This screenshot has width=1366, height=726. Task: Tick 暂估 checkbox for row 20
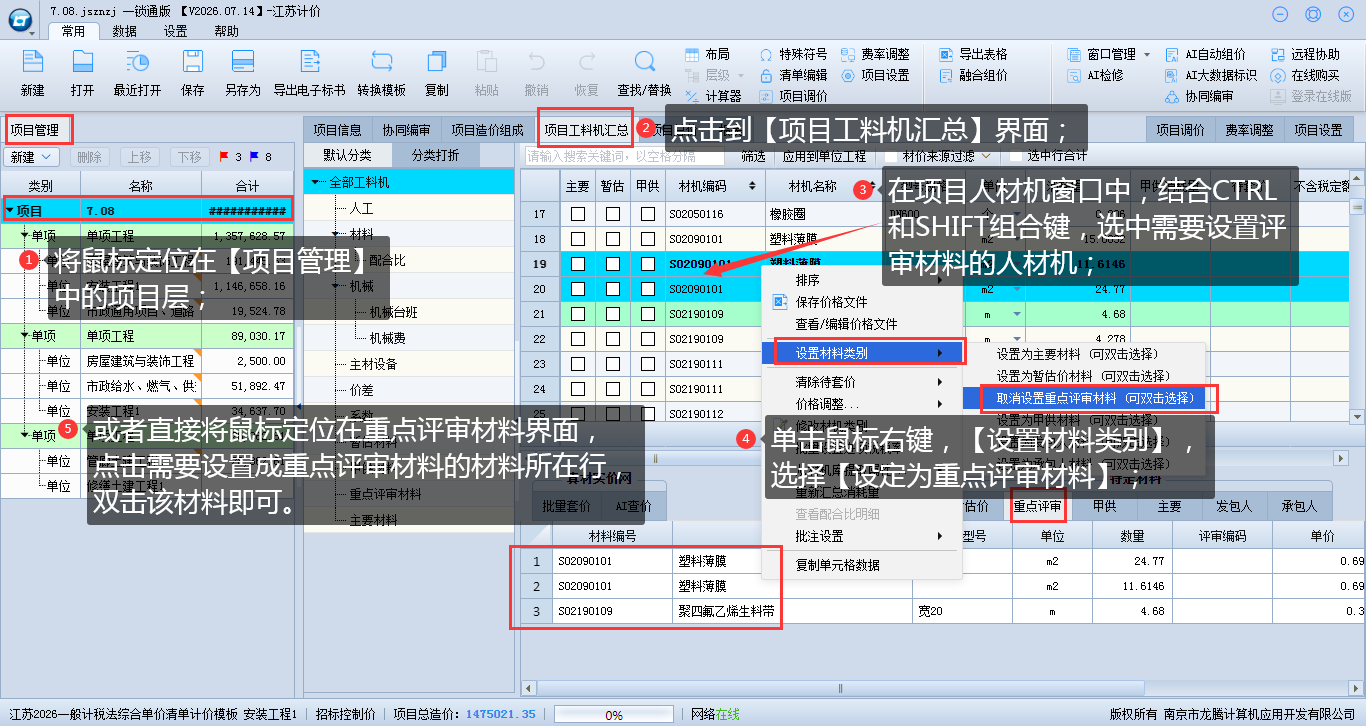[612, 289]
